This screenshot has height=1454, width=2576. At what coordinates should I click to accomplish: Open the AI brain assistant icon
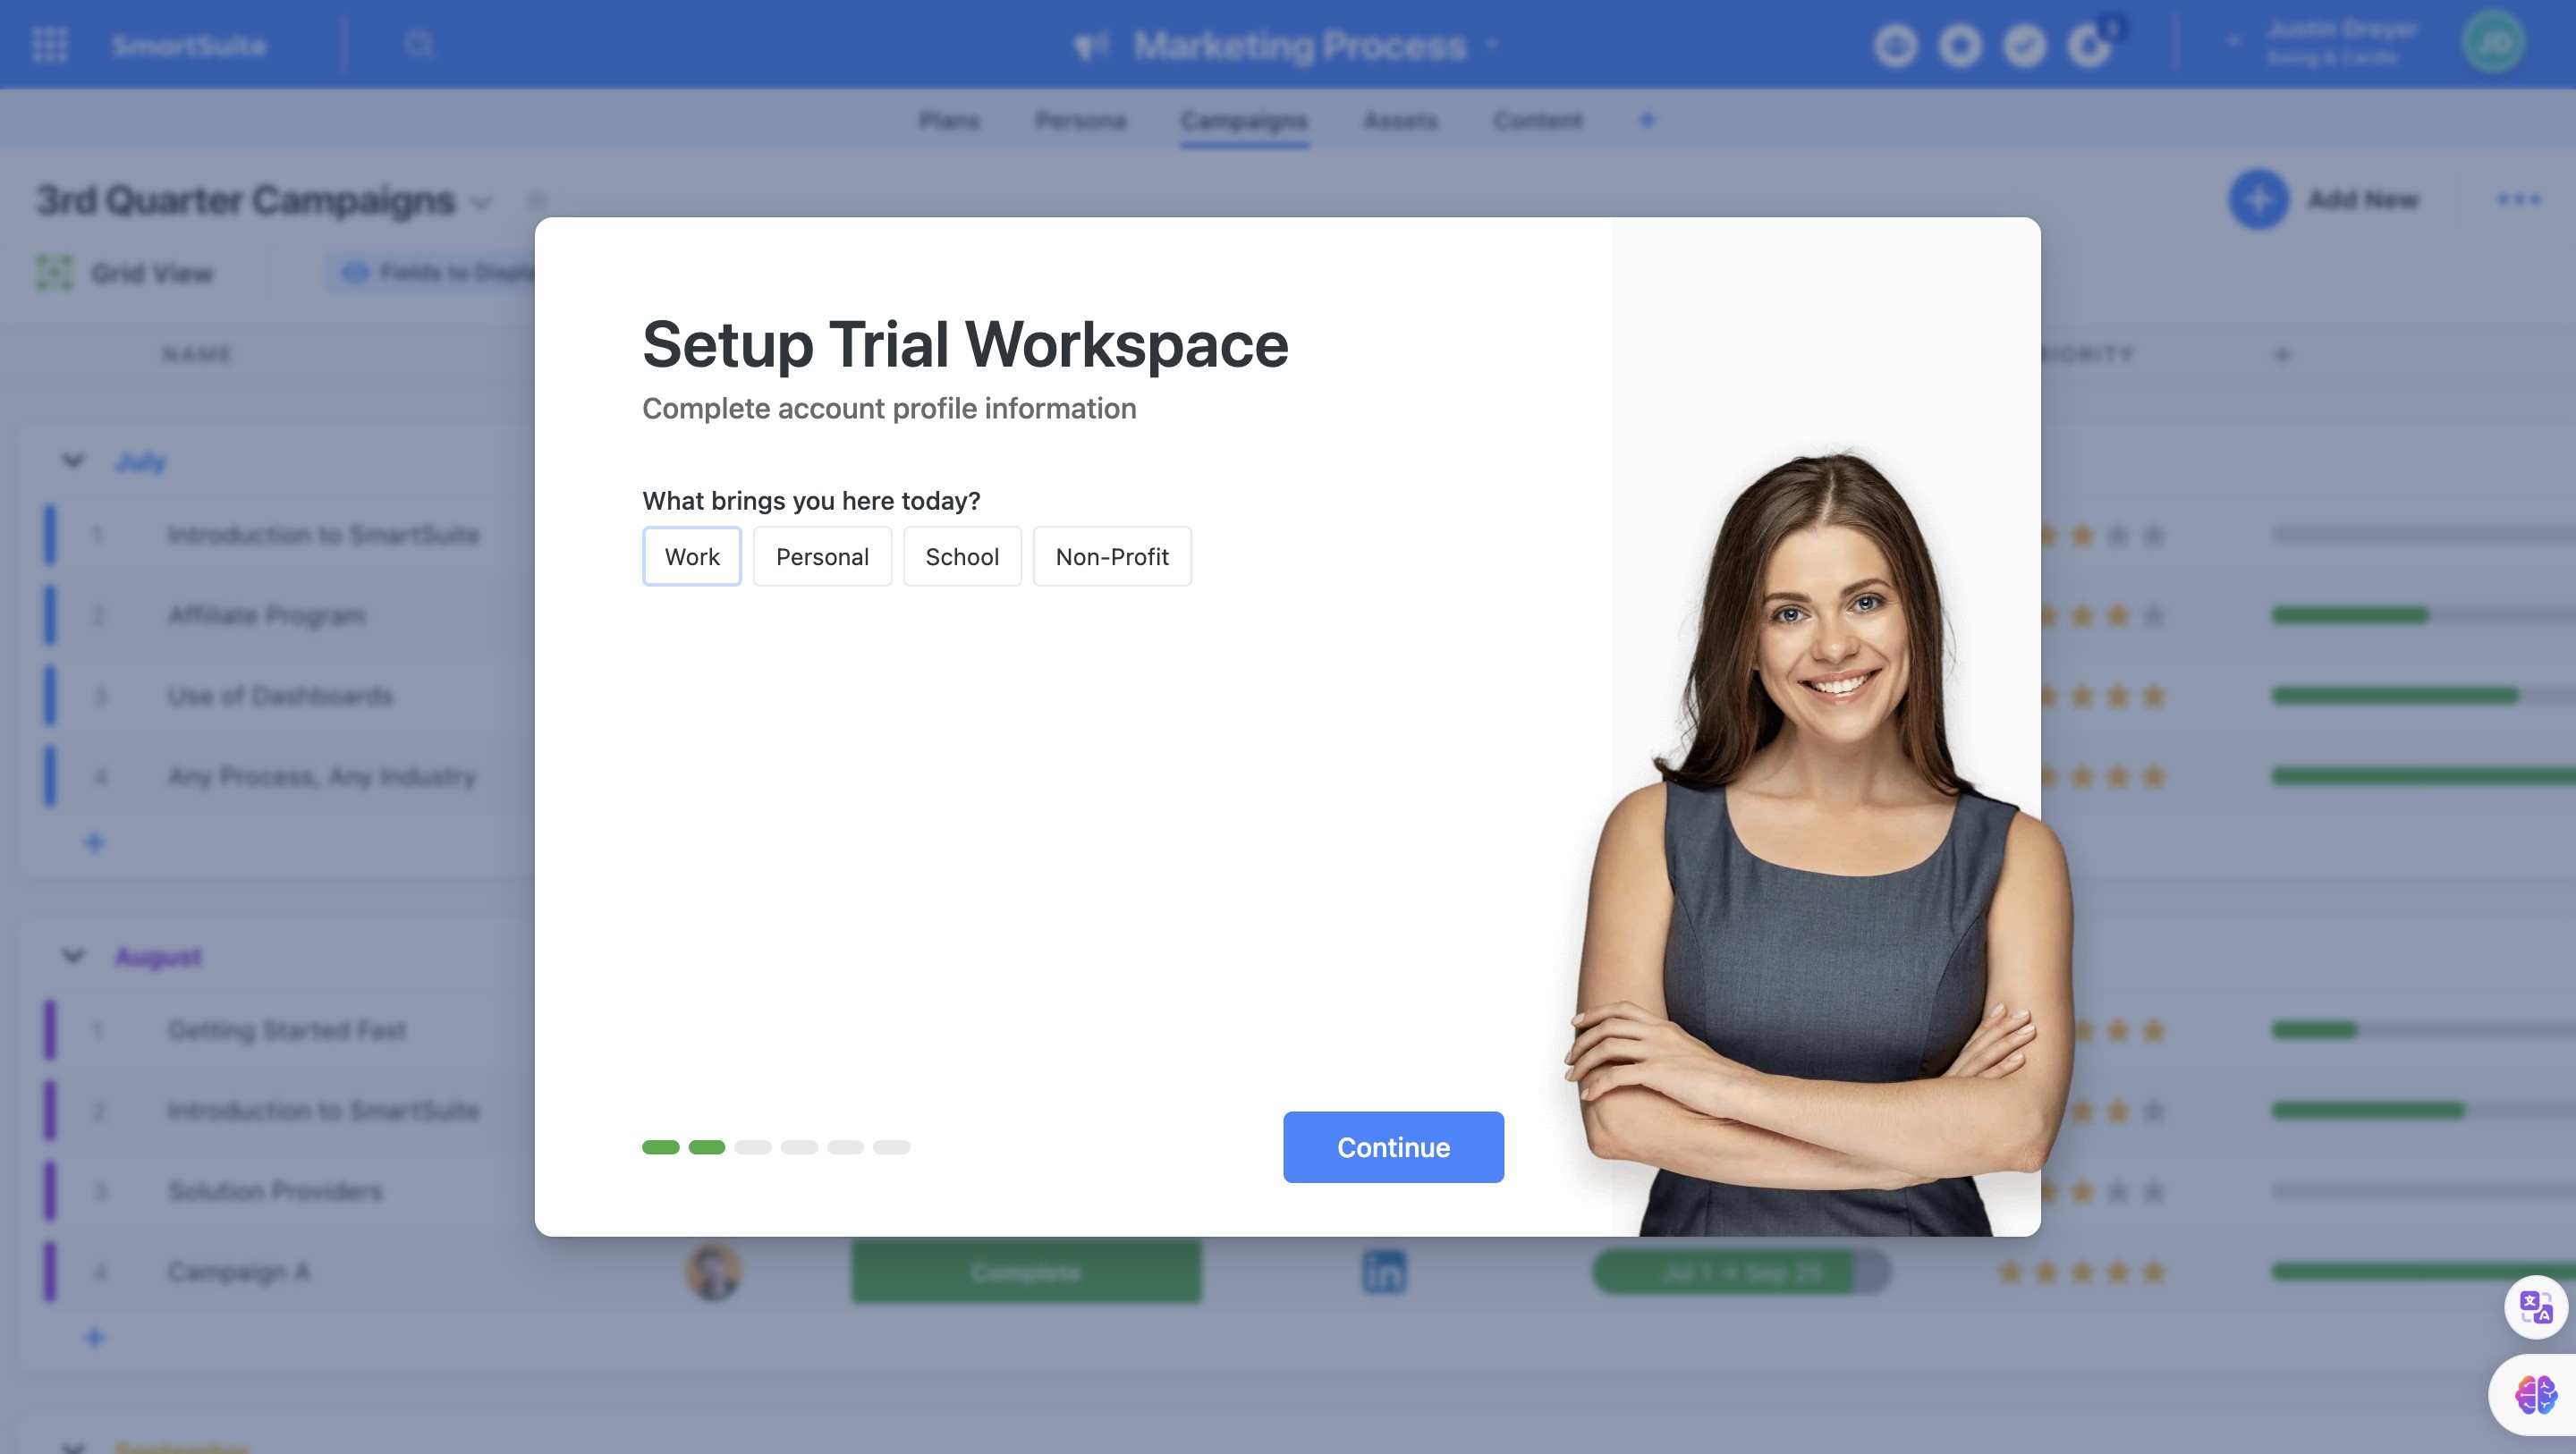coord(2535,1394)
